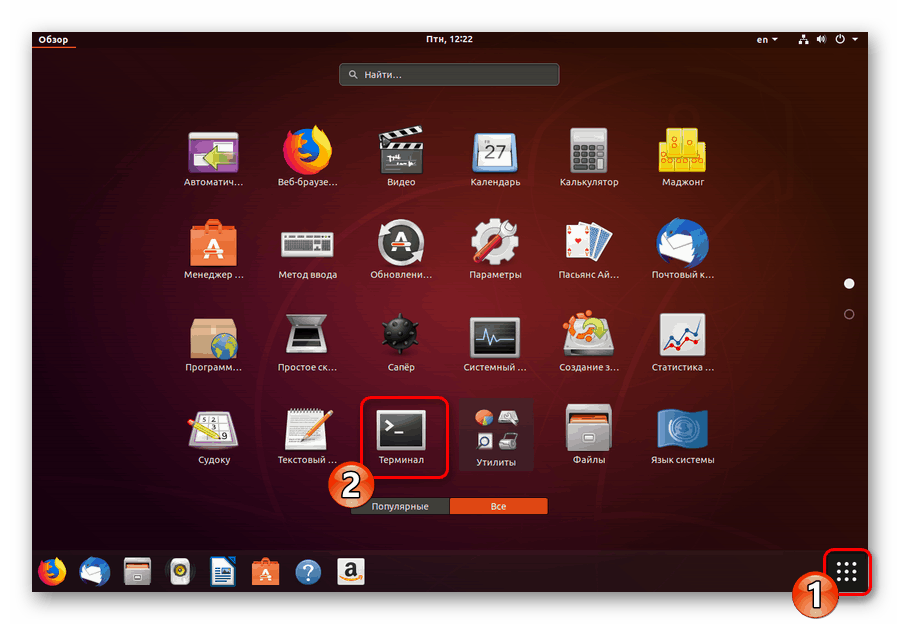
Task: Open the Автоматич... backup app
Action: coord(213,158)
